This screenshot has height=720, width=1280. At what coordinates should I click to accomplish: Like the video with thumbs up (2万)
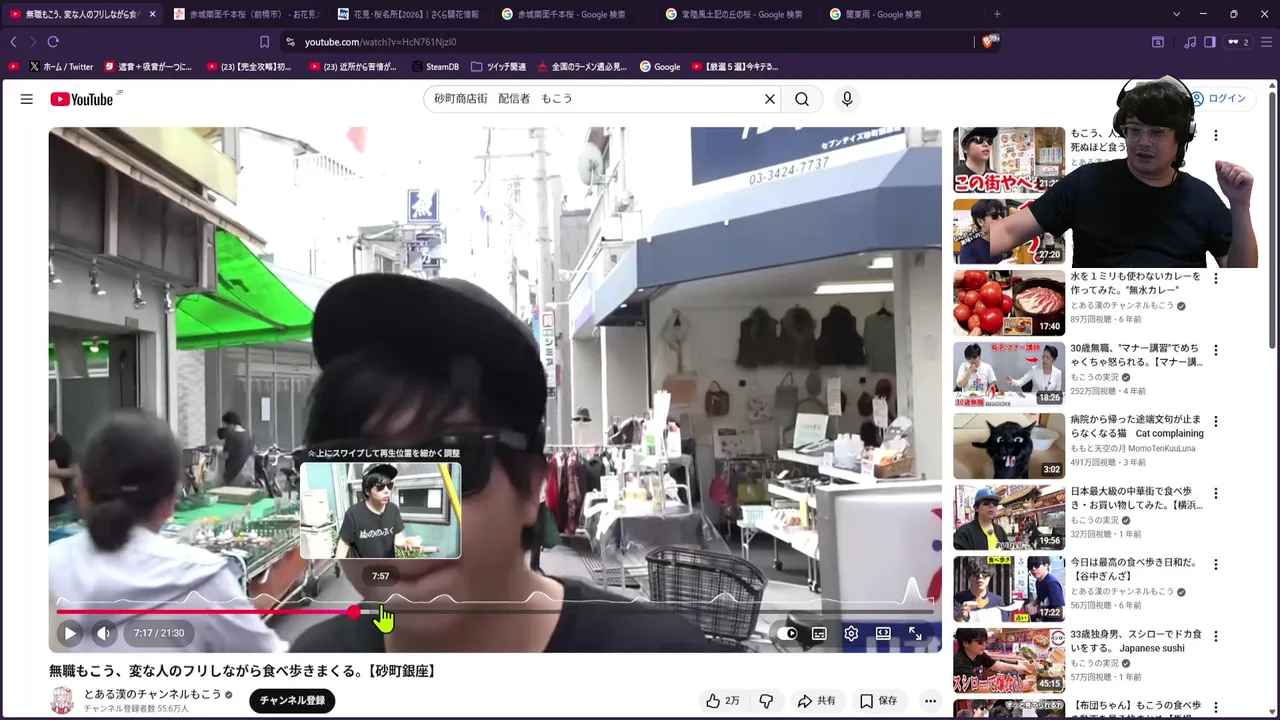(722, 701)
